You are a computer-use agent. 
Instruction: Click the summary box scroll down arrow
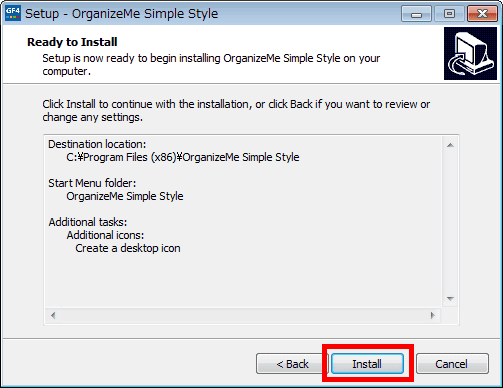click(450, 299)
